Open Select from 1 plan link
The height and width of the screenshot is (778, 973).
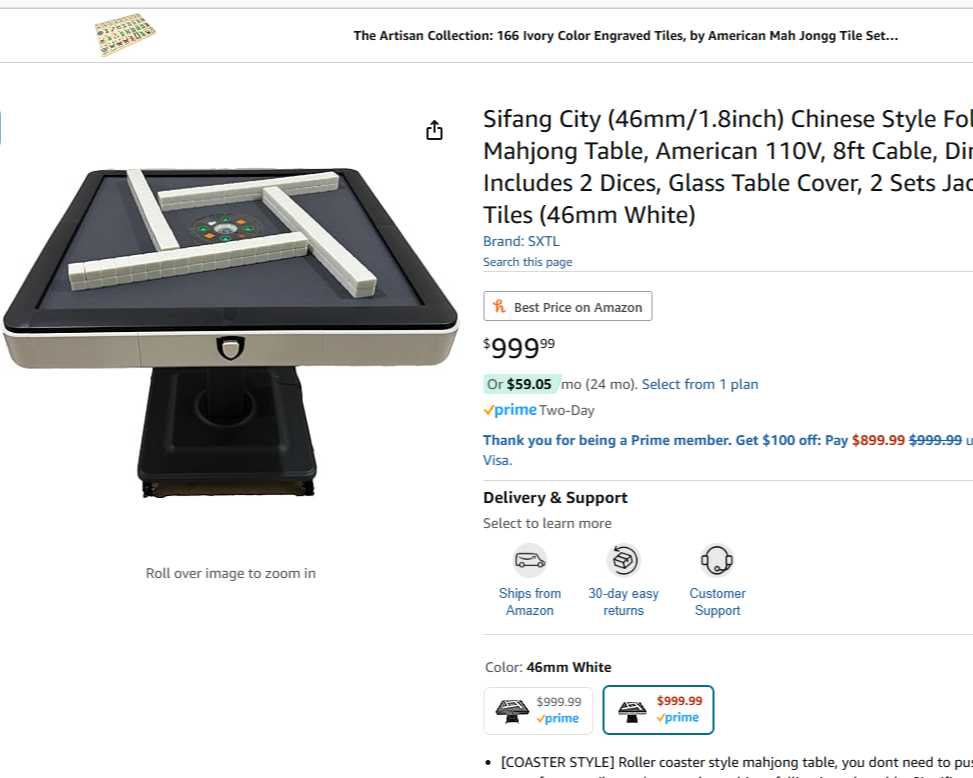pos(700,384)
